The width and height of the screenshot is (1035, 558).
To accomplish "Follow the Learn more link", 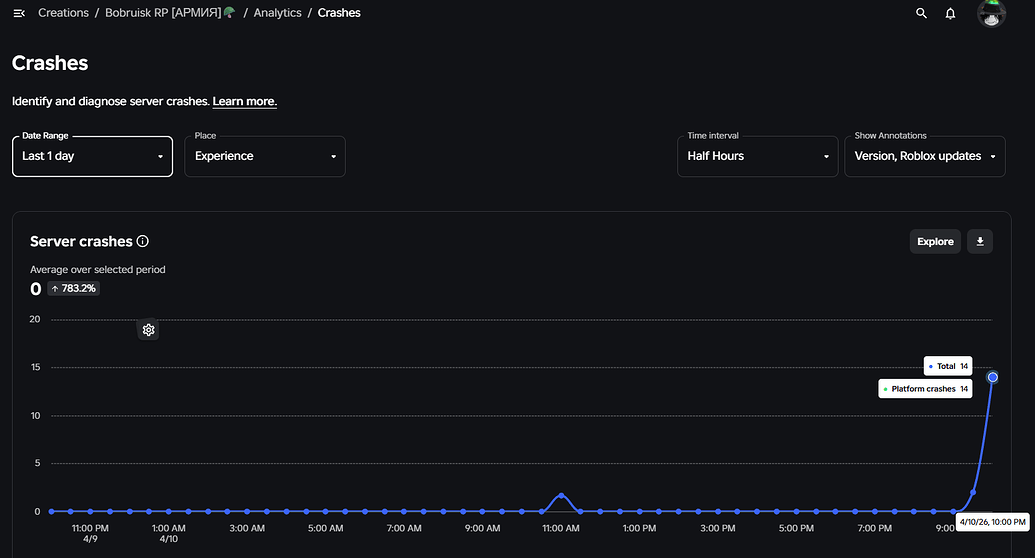I will pos(244,102).
